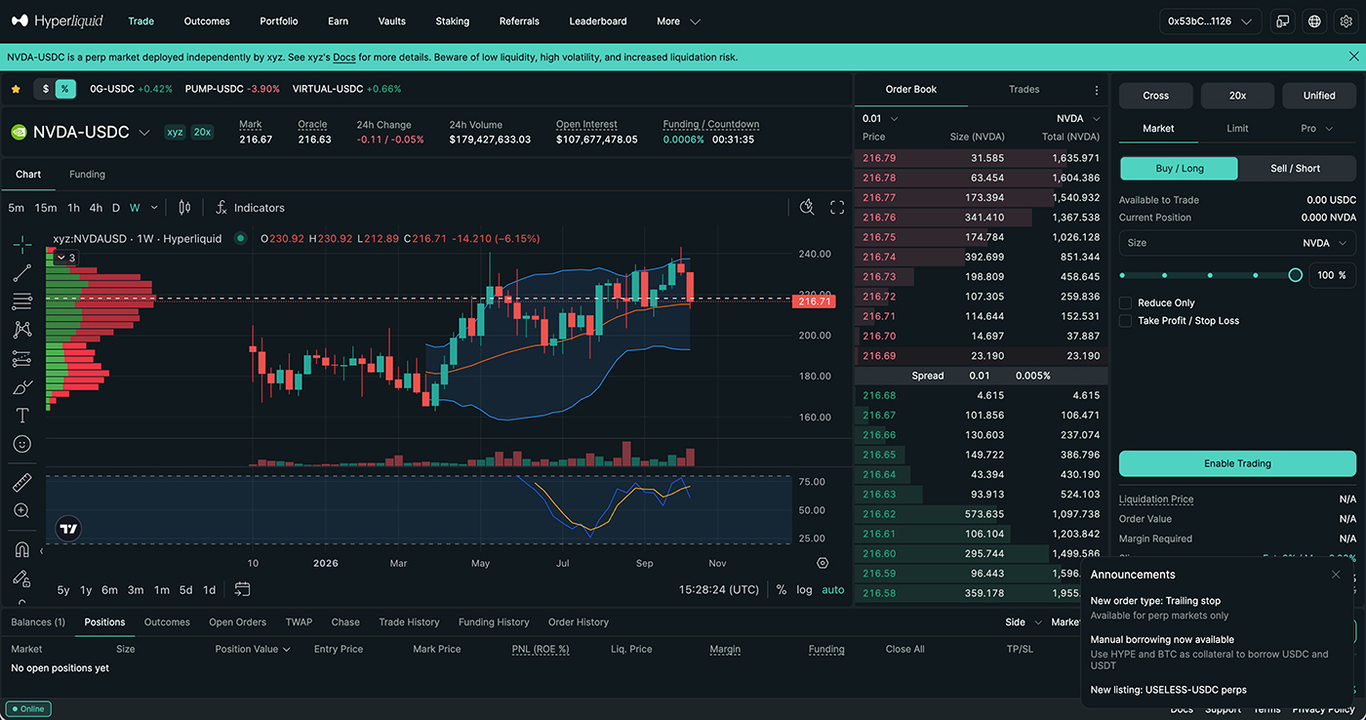Open the candlestick chart type selector

click(x=184, y=208)
